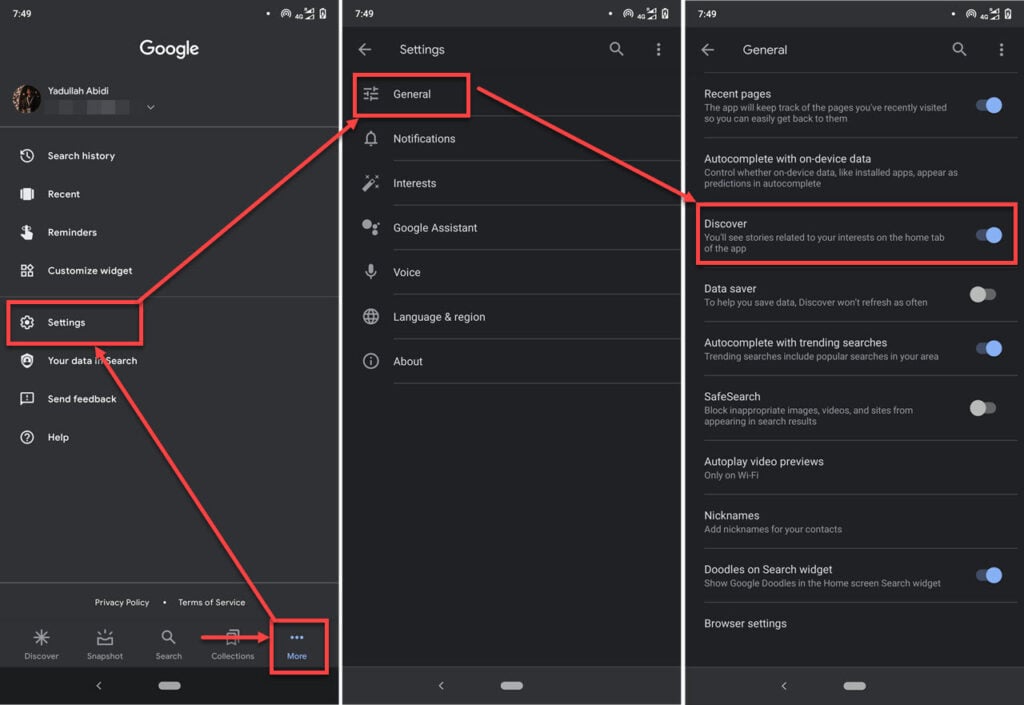
Task: Enable the SafeSearch switch
Action: click(x=983, y=408)
